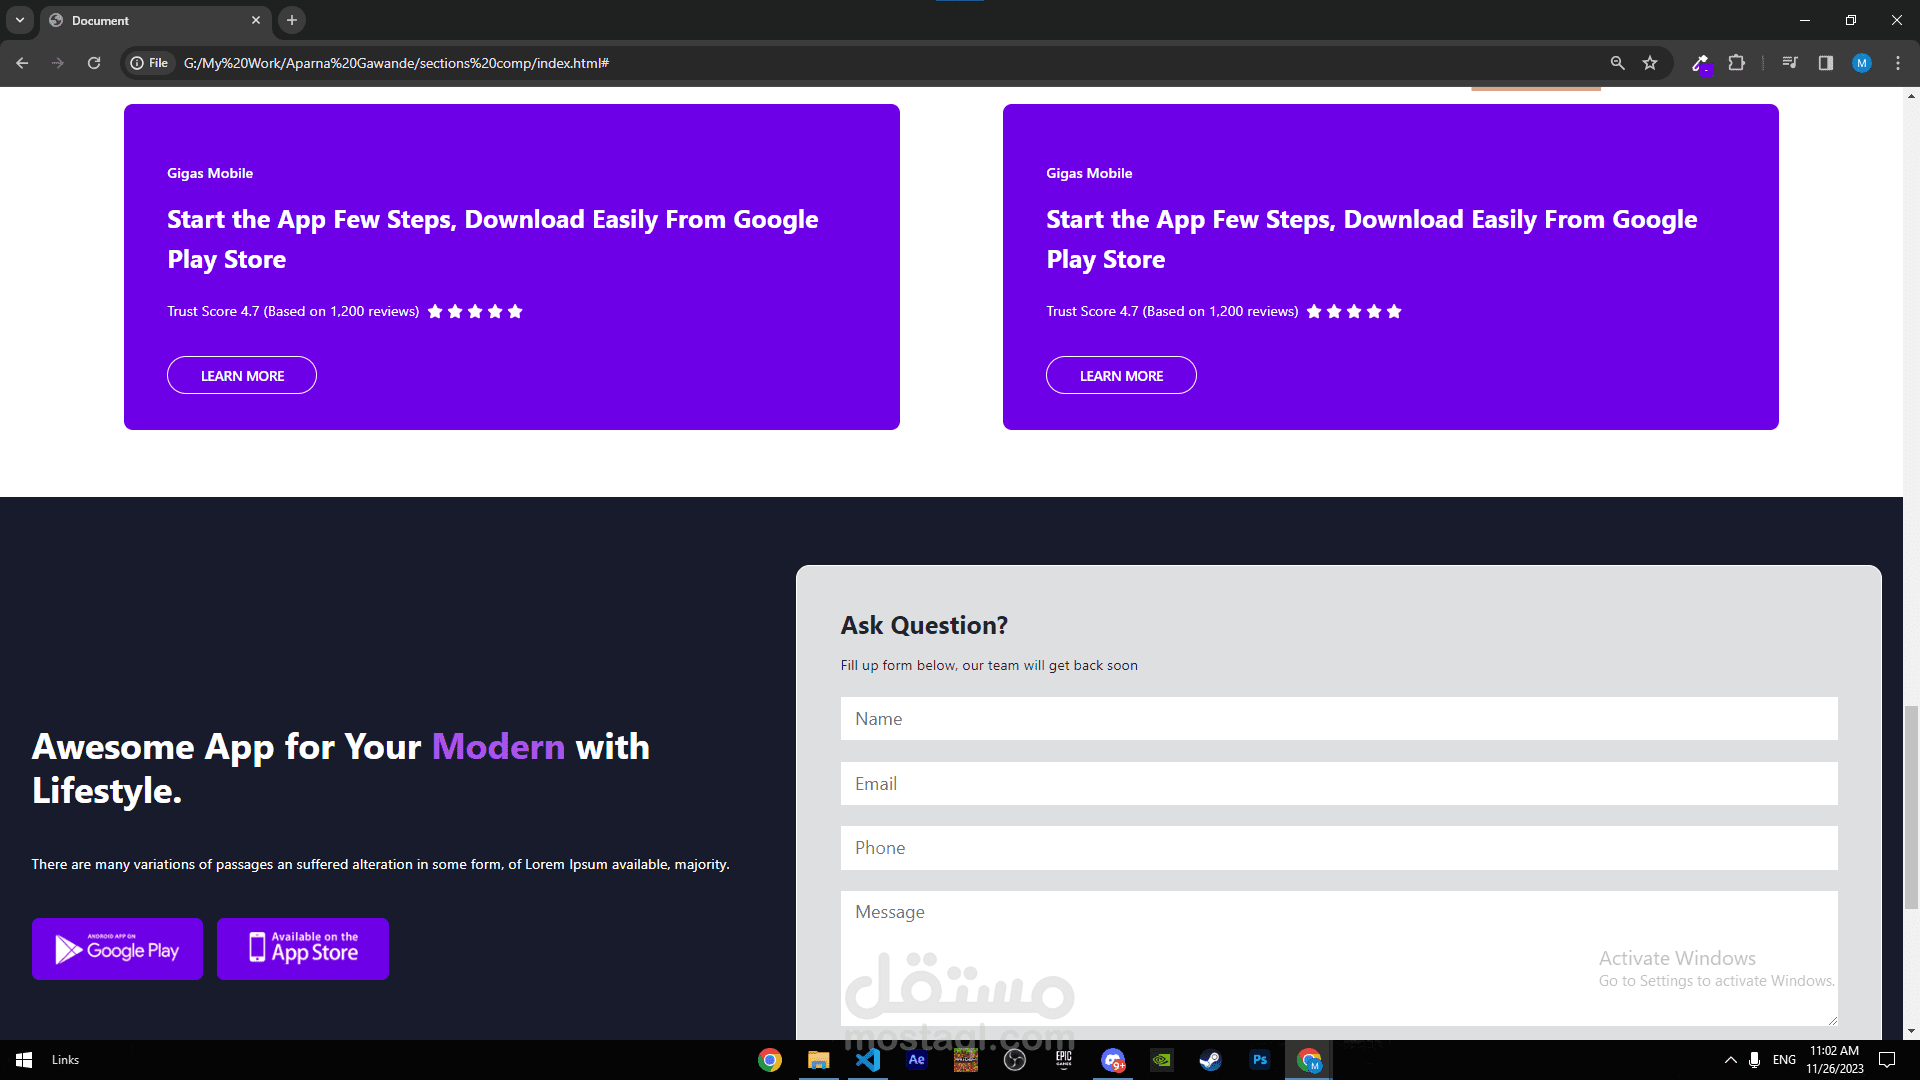Expand the tab search chevron
Screen dimensions: 1920x1080
[19, 20]
